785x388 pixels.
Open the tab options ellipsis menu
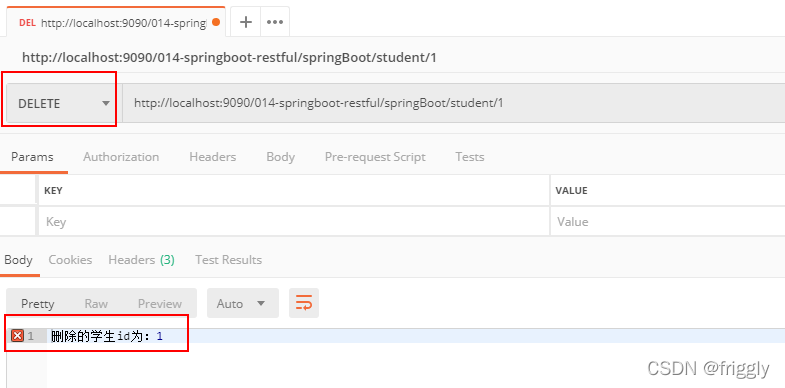275,22
